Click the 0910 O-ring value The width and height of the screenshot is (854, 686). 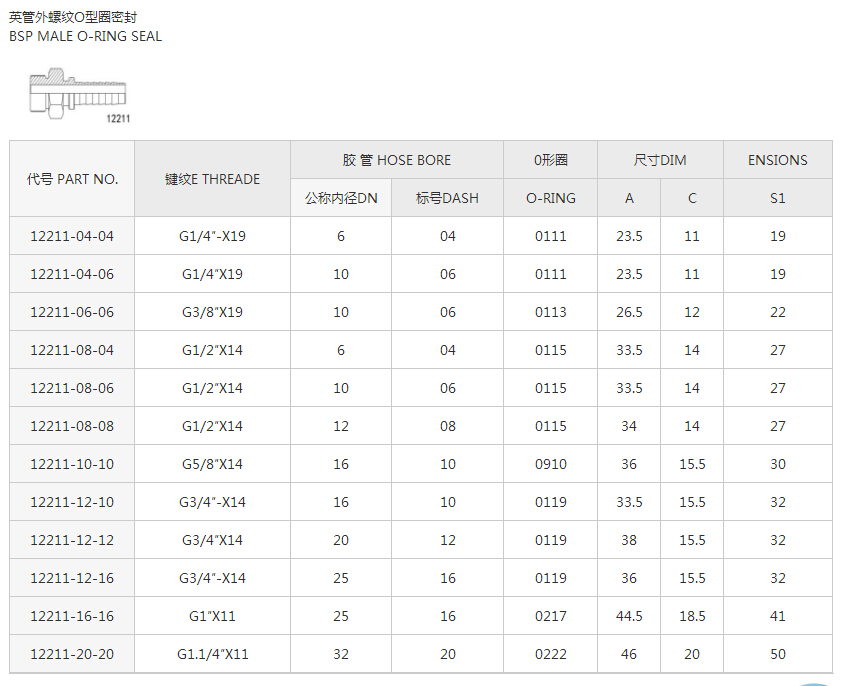[550, 464]
